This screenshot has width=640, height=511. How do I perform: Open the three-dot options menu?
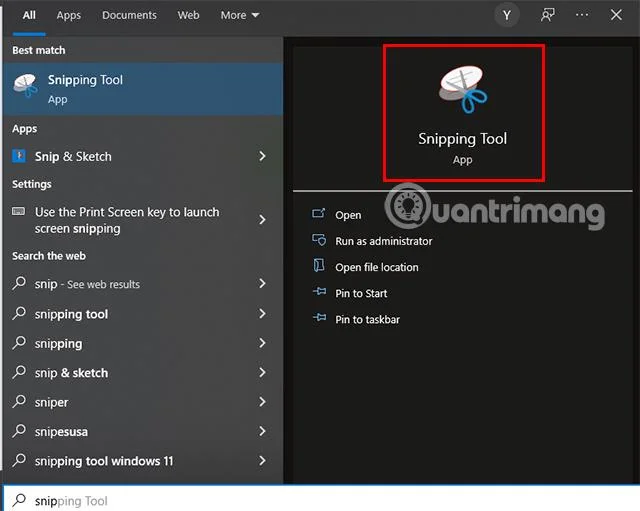coord(582,15)
